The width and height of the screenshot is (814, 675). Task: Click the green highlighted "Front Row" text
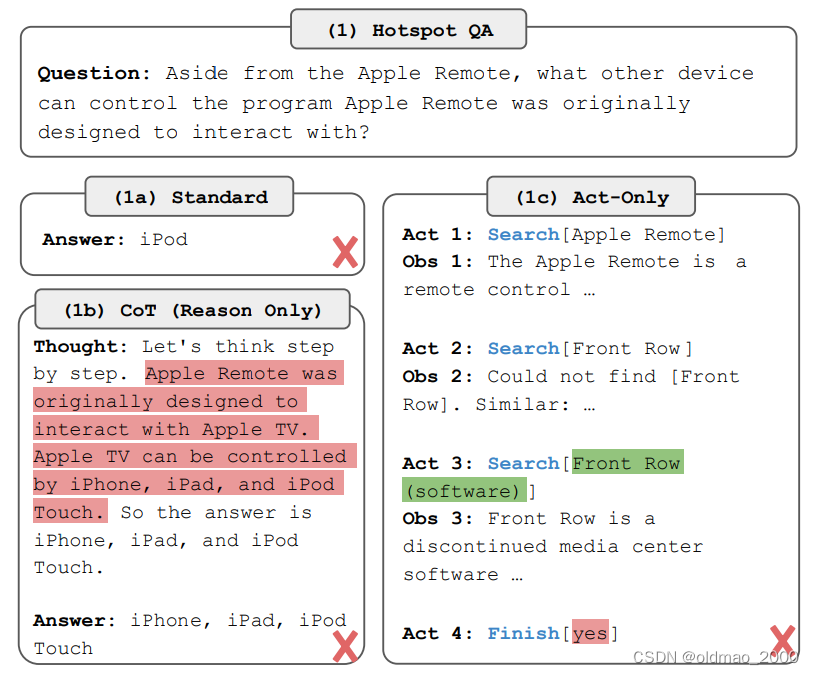click(628, 462)
